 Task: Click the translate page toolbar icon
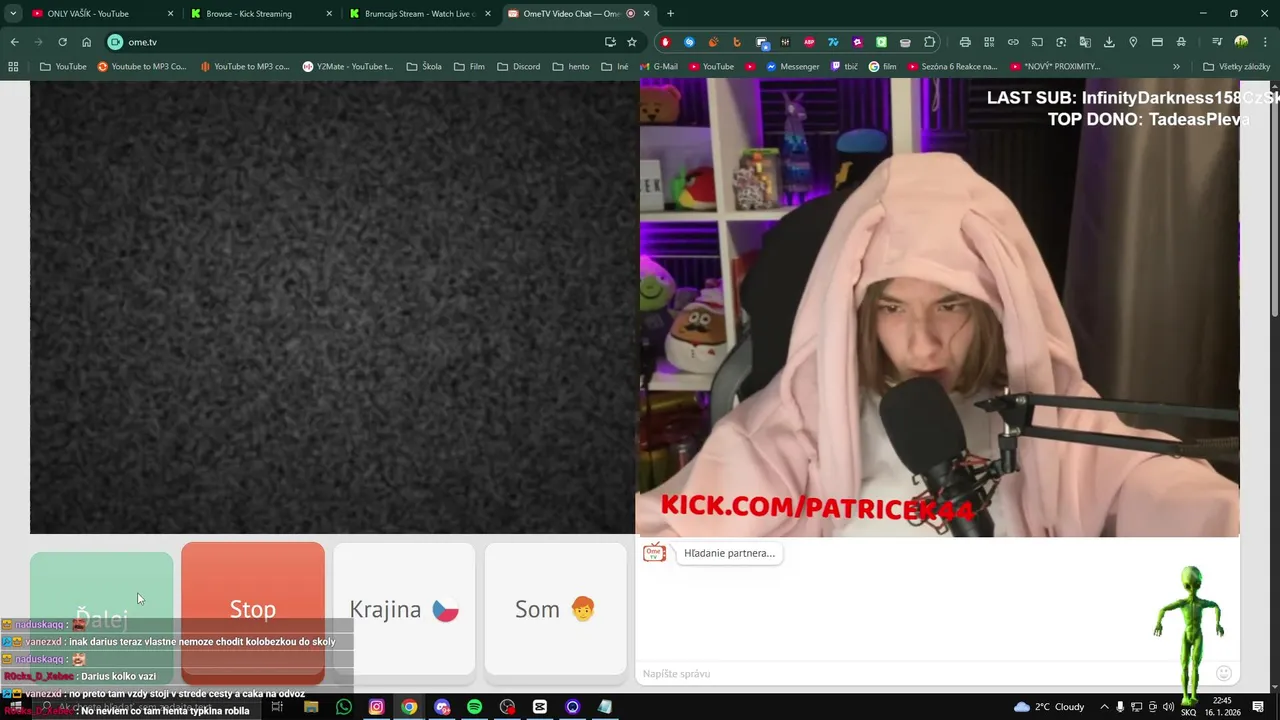[1085, 42]
